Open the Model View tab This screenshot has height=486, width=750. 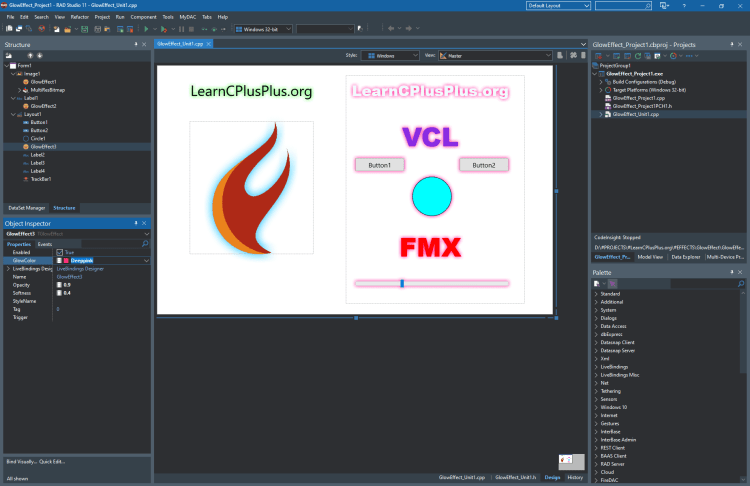click(x=650, y=257)
